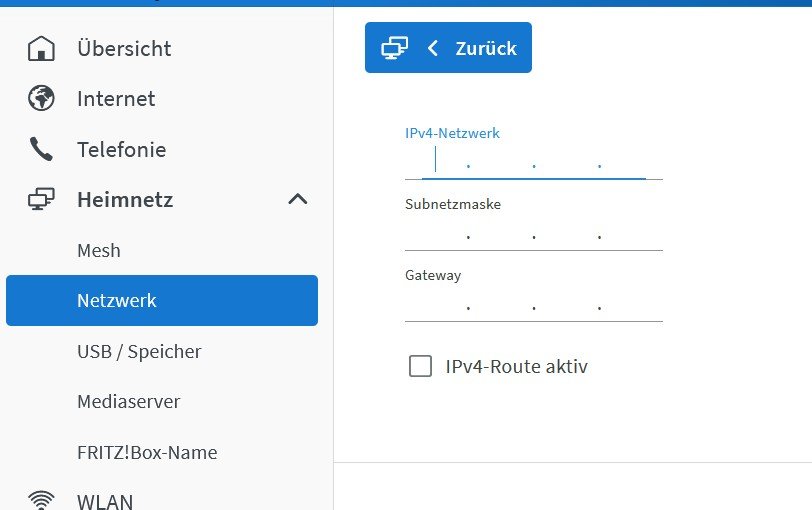Open the FRITZ!Box-Name page
The width and height of the screenshot is (812, 510).
147,452
